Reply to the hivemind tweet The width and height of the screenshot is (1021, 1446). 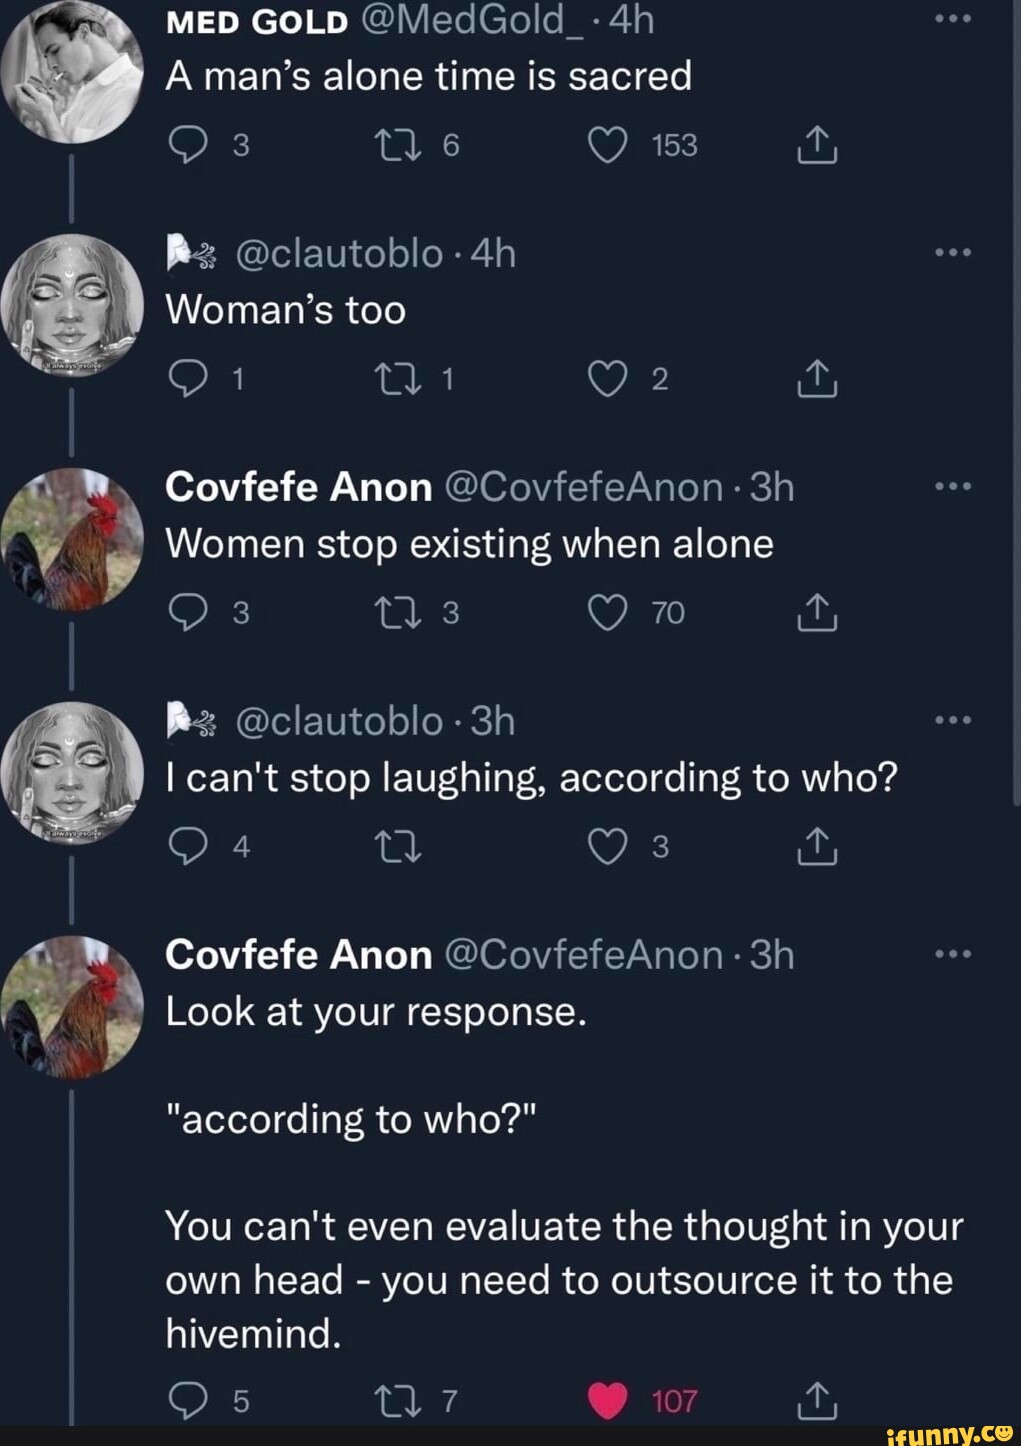(x=186, y=1400)
